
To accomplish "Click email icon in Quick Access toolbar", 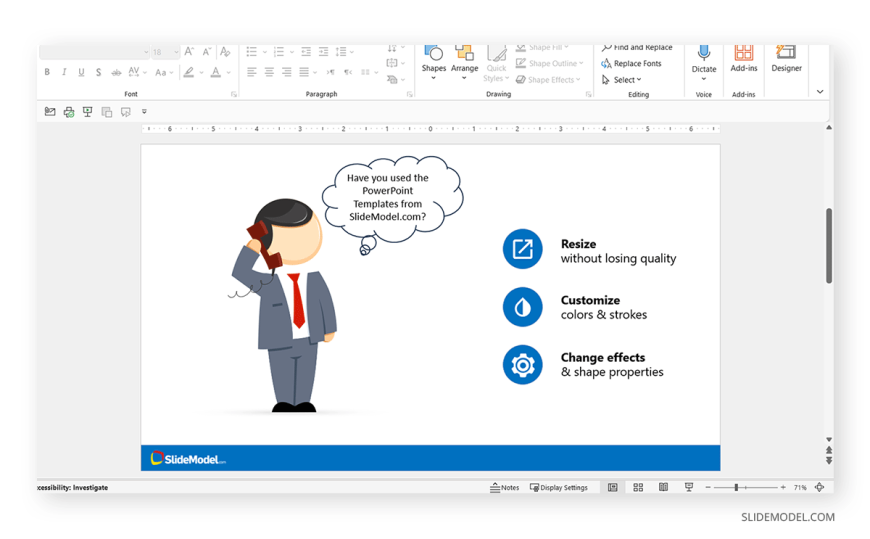I will pyautogui.click(x=50, y=112).
